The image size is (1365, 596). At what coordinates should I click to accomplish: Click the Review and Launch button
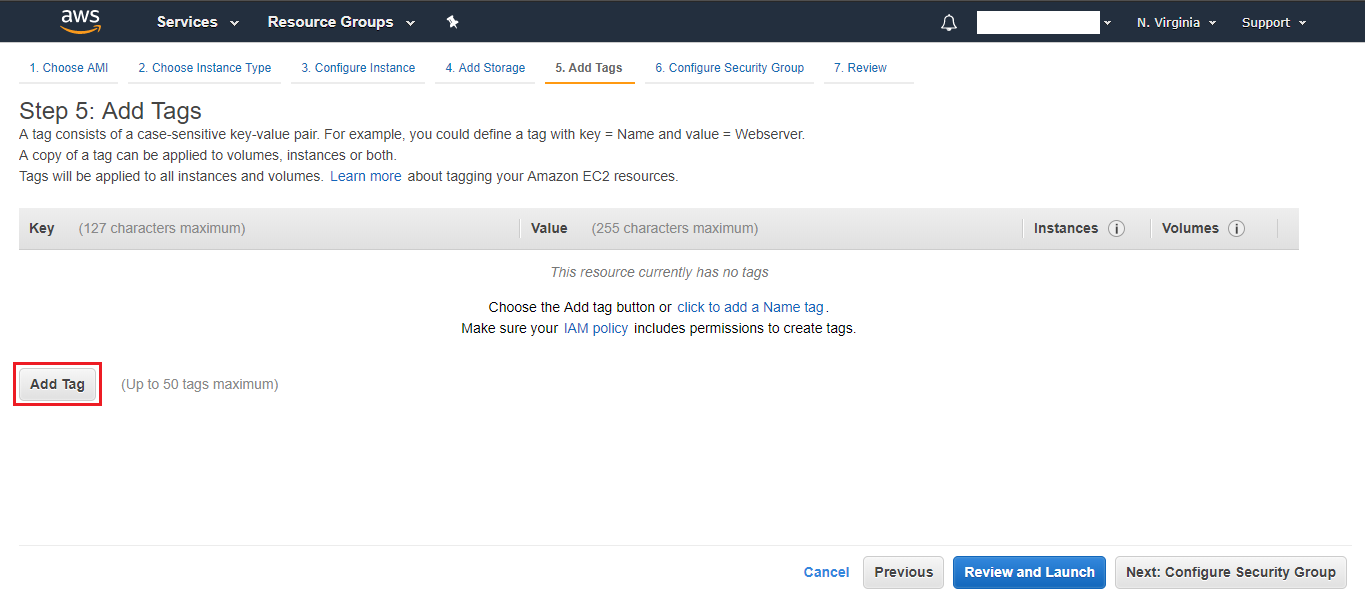[x=1029, y=572]
